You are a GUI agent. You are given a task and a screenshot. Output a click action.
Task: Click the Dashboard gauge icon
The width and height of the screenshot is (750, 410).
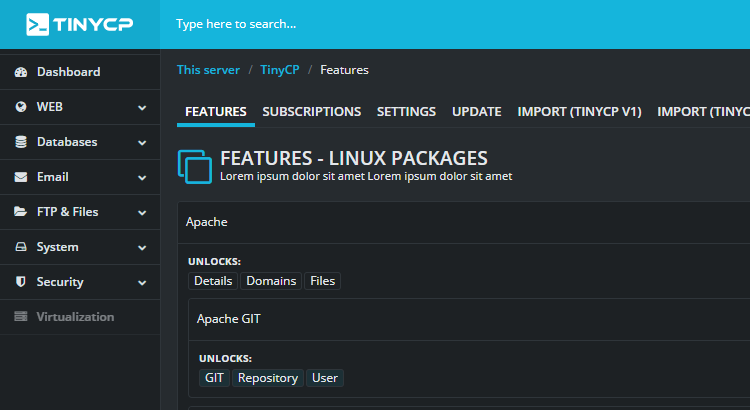(21, 72)
